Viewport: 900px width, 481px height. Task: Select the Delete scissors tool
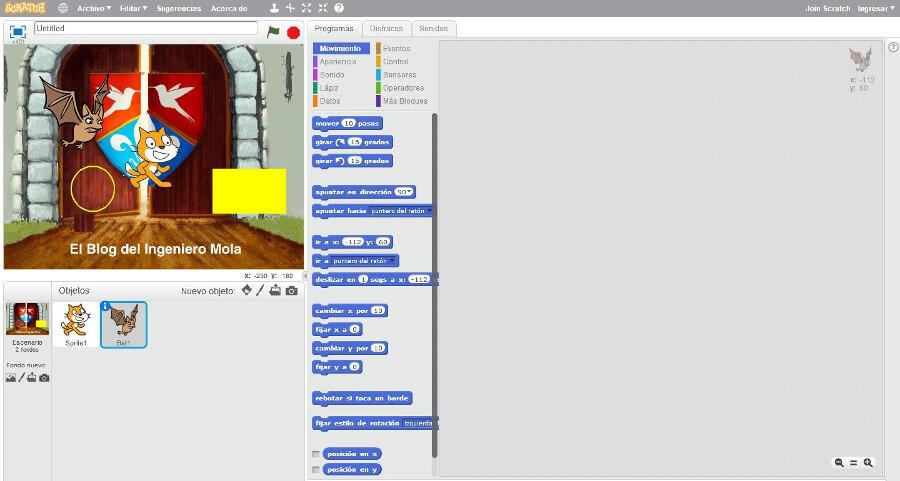click(290, 8)
